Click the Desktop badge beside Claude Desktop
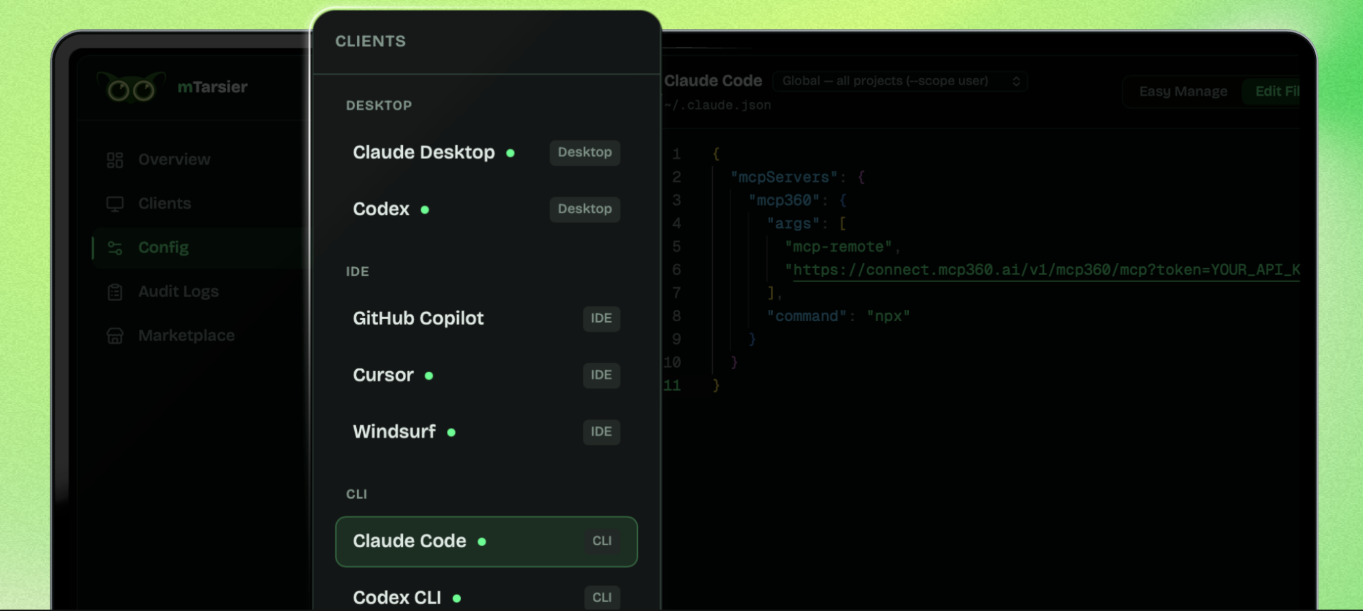The height and width of the screenshot is (611, 1363). (x=585, y=153)
